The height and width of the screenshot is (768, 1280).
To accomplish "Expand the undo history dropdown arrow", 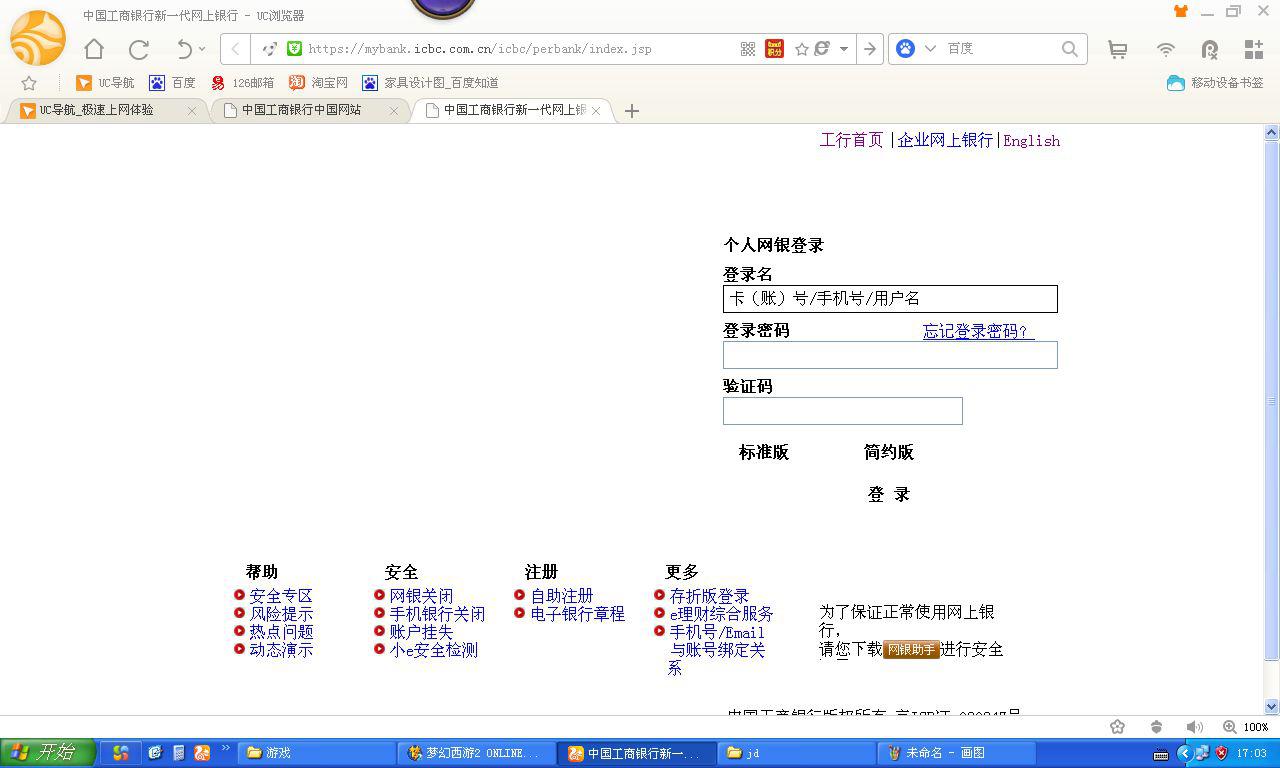I will (x=203, y=48).
